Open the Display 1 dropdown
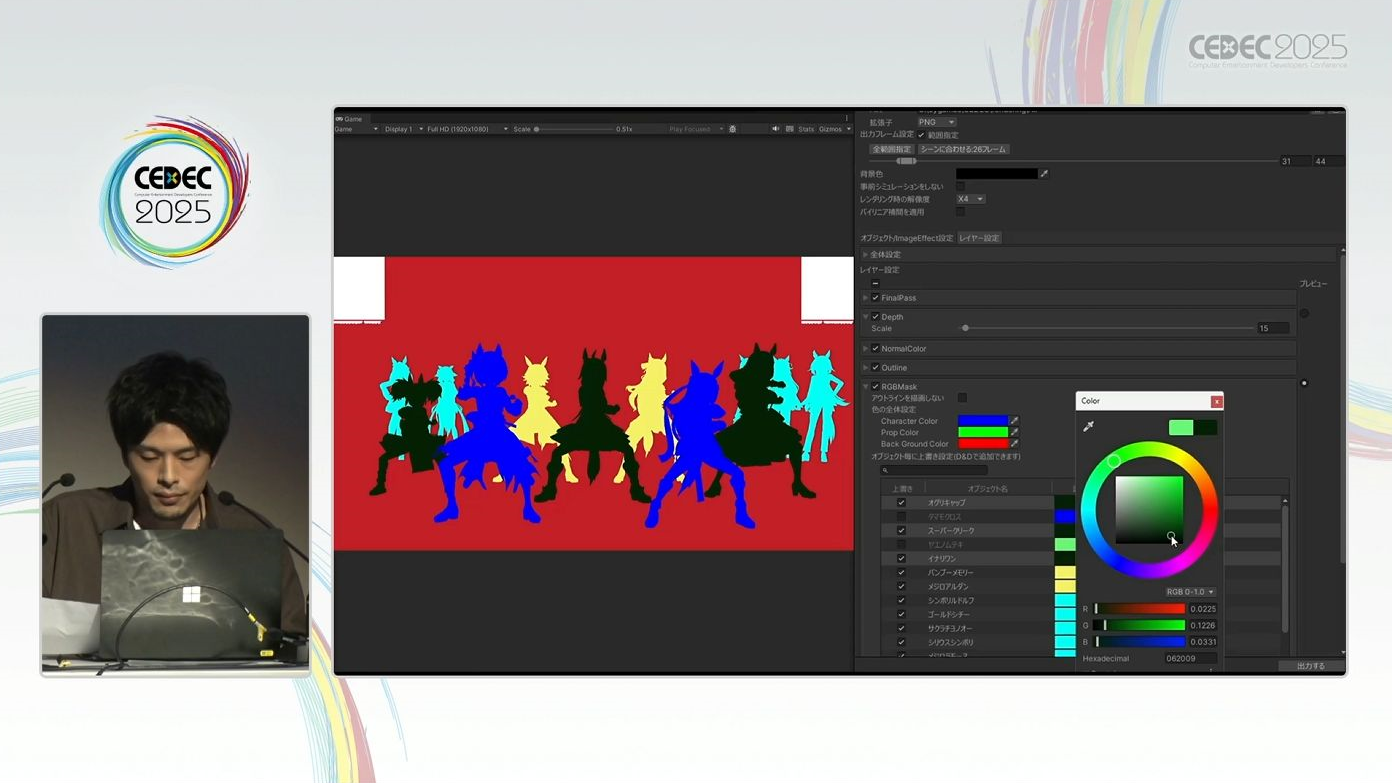Viewport: 1392px width, 783px height. [x=404, y=129]
